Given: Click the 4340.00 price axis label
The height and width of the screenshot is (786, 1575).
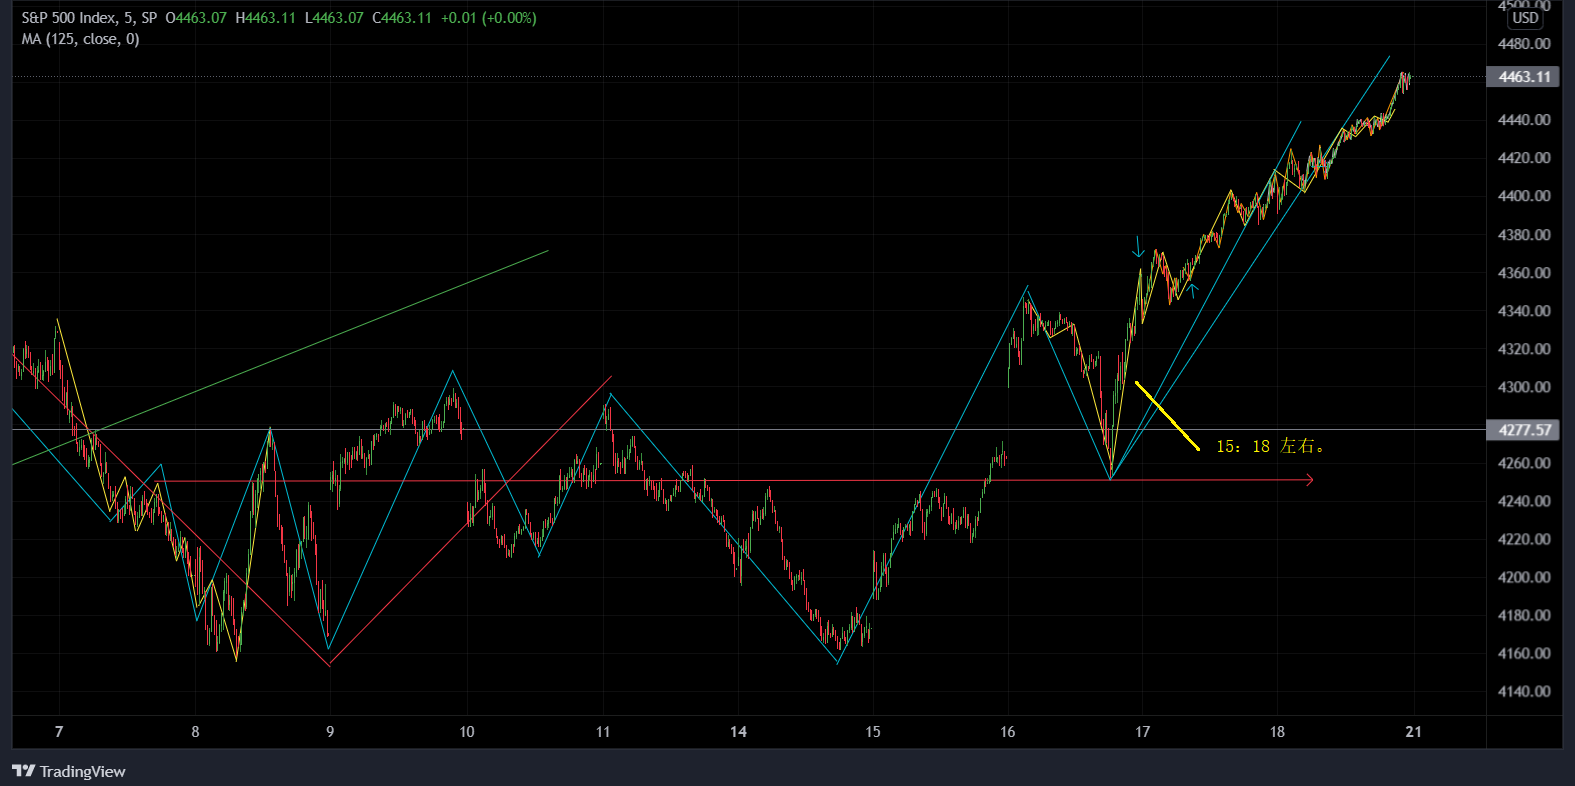Looking at the screenshot, I should (x=1524, y=311).
